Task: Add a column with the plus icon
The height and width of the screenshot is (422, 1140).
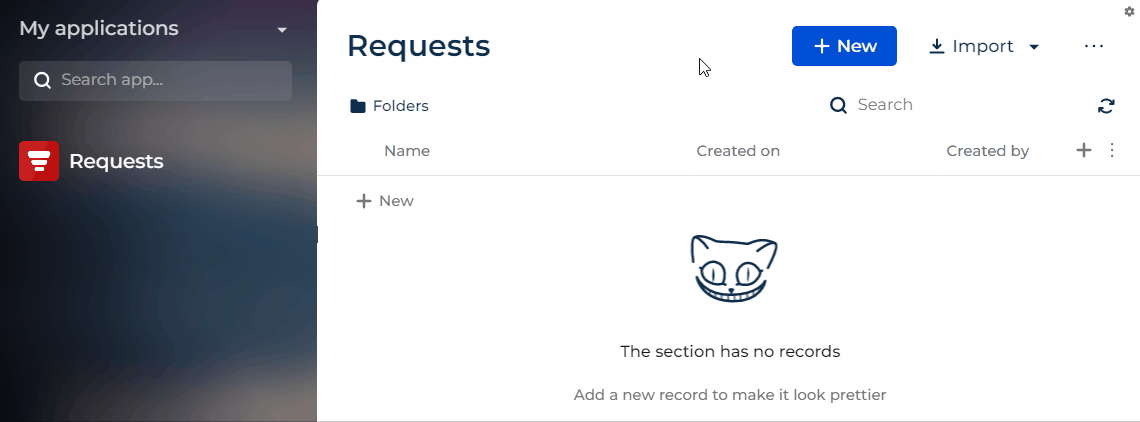Action: 1083,150
